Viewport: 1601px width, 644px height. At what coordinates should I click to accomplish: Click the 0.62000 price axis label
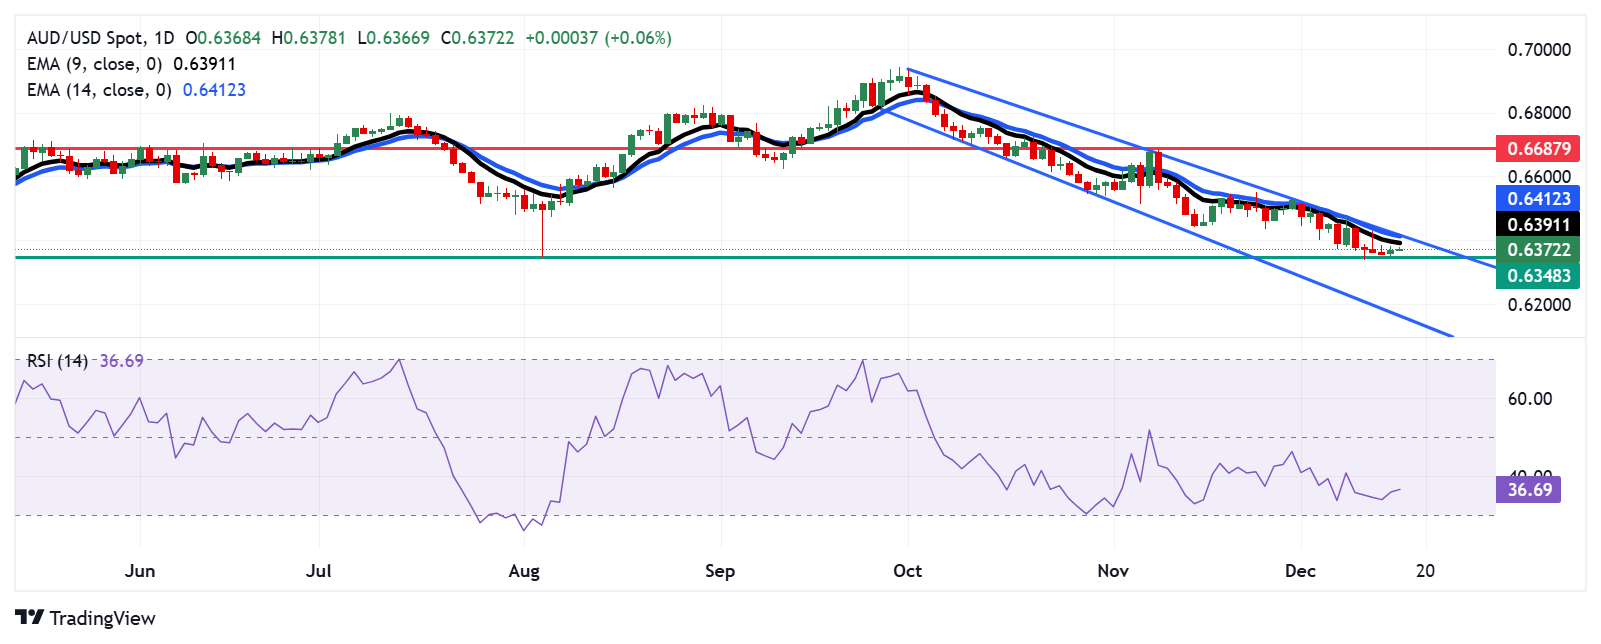(x=1539, y=304)
